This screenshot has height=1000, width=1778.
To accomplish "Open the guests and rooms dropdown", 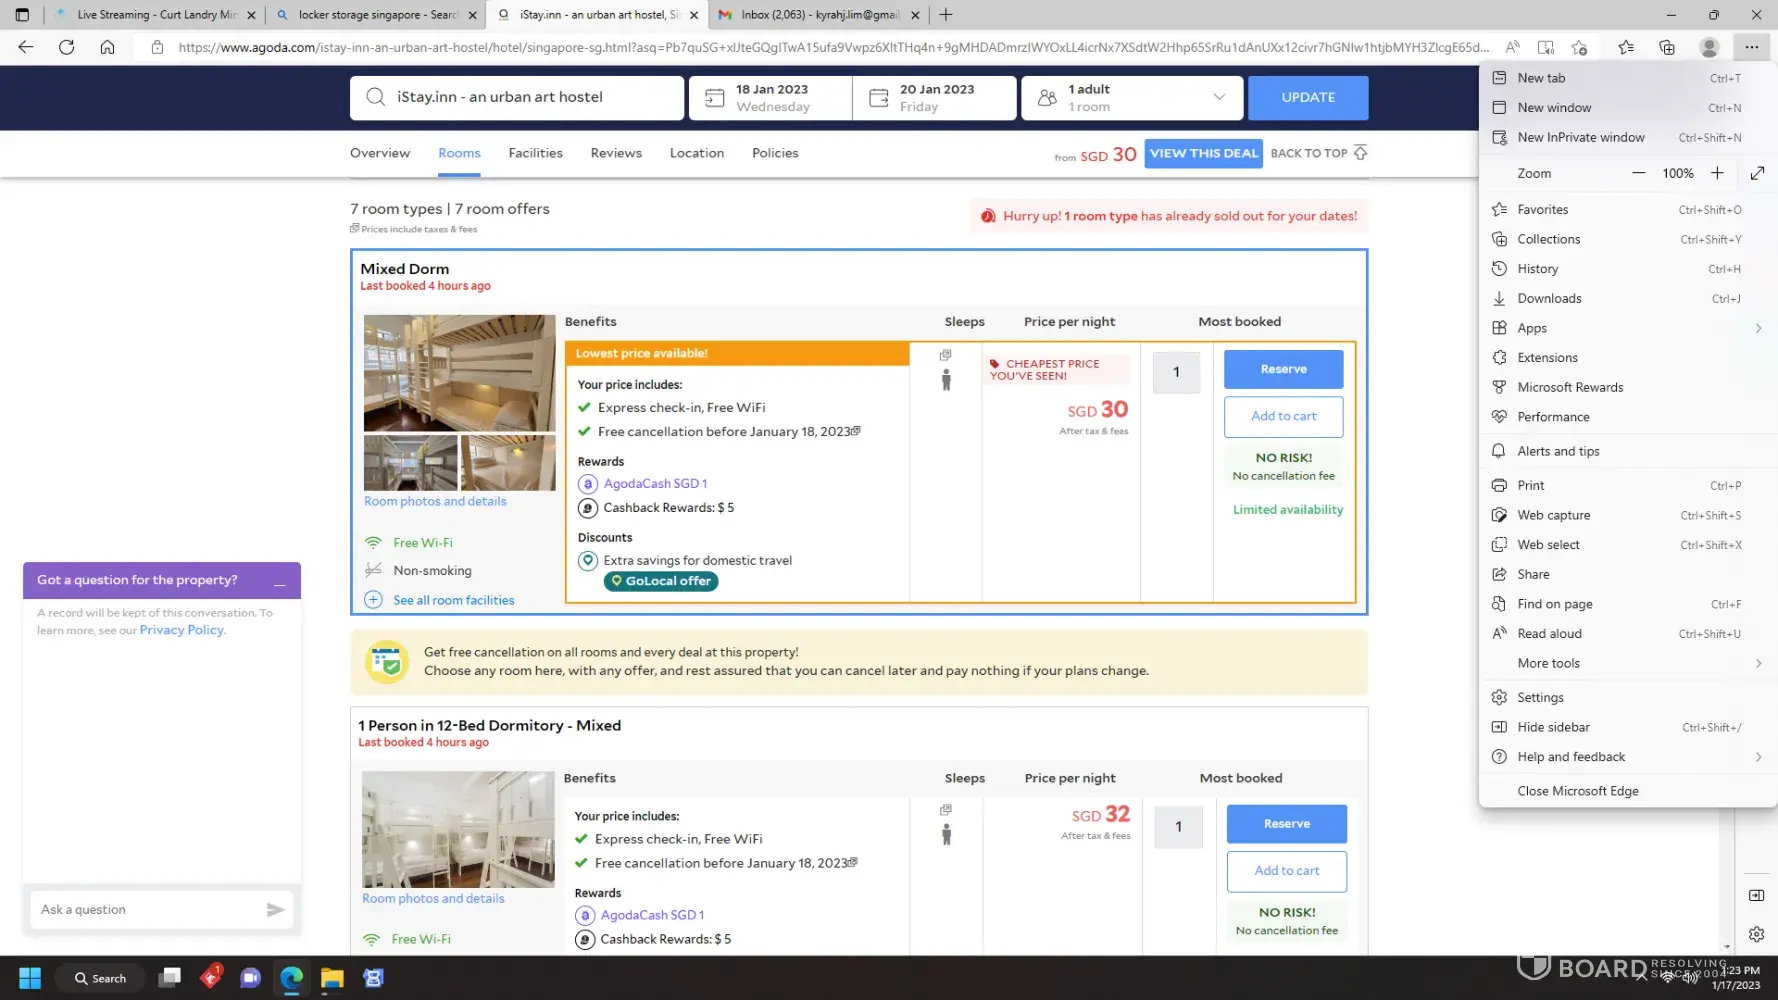I will [x=1132, y=98].
